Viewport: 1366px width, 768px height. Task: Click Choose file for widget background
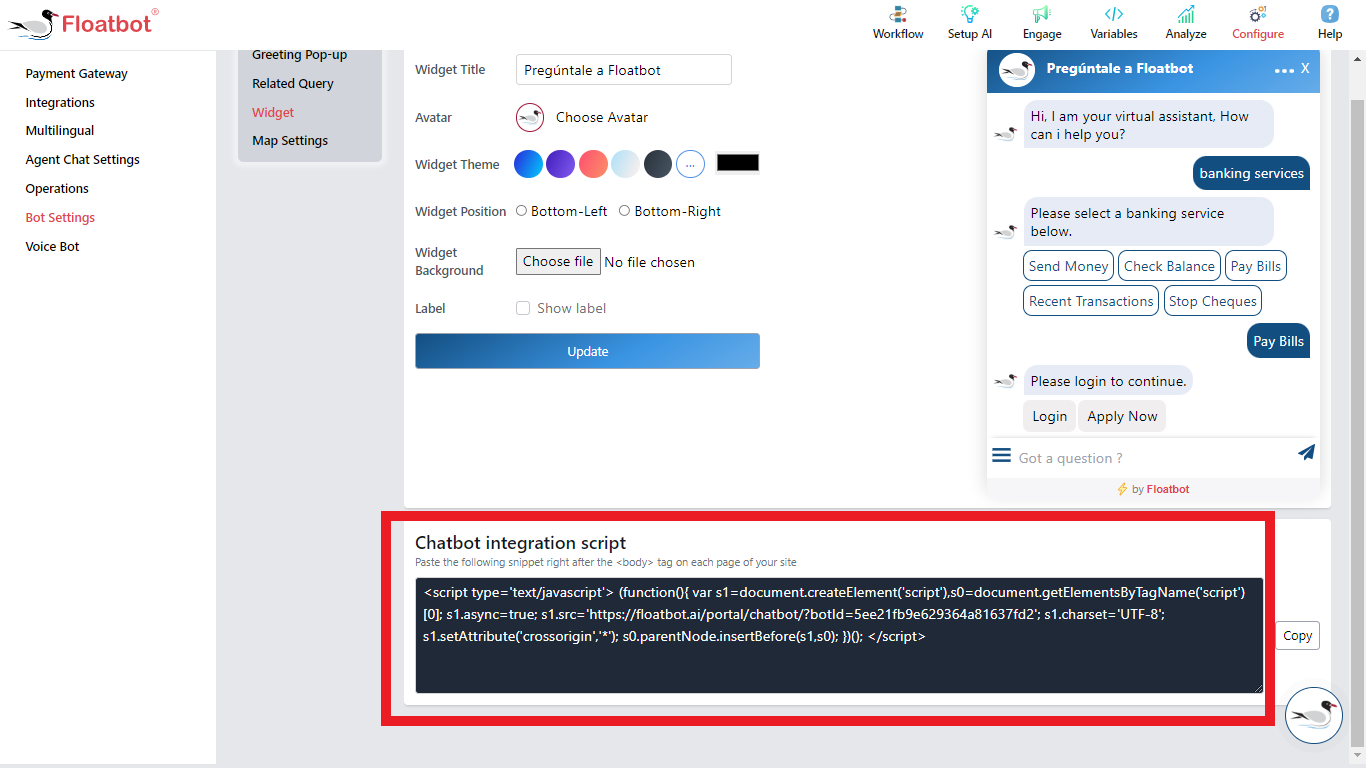(558, 262)
